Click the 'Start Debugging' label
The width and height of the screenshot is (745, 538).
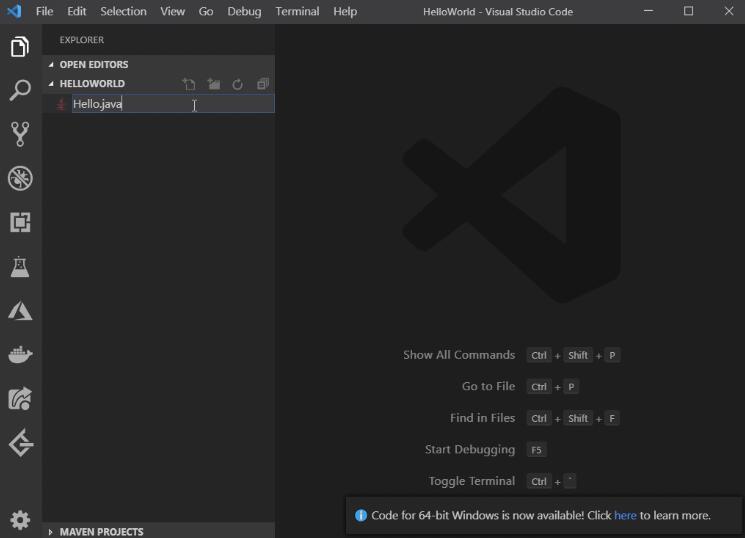tap(470, 450)
